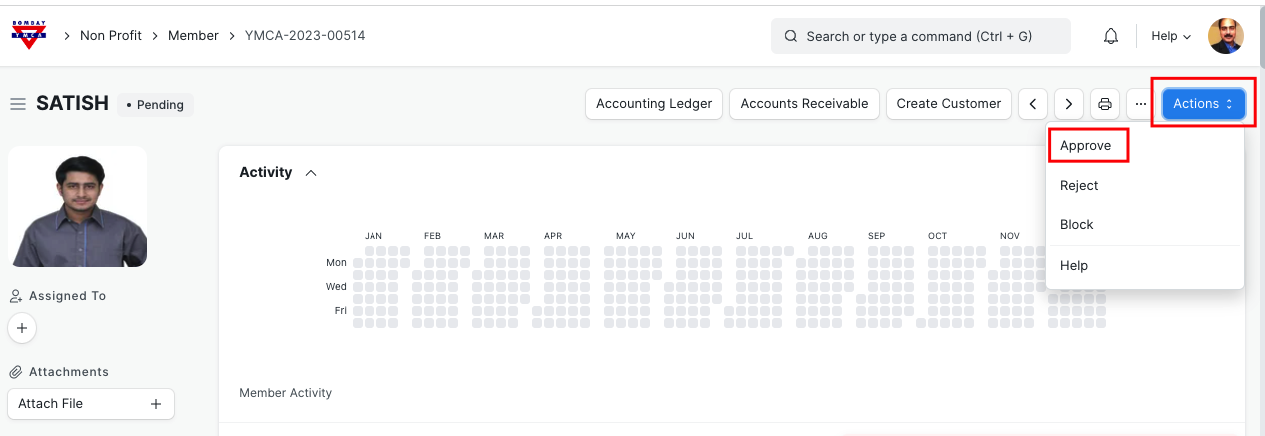This screenshot has width=1265, height=436.
Task: Go to next member record arrow
Action: [x=1069, y=104]
